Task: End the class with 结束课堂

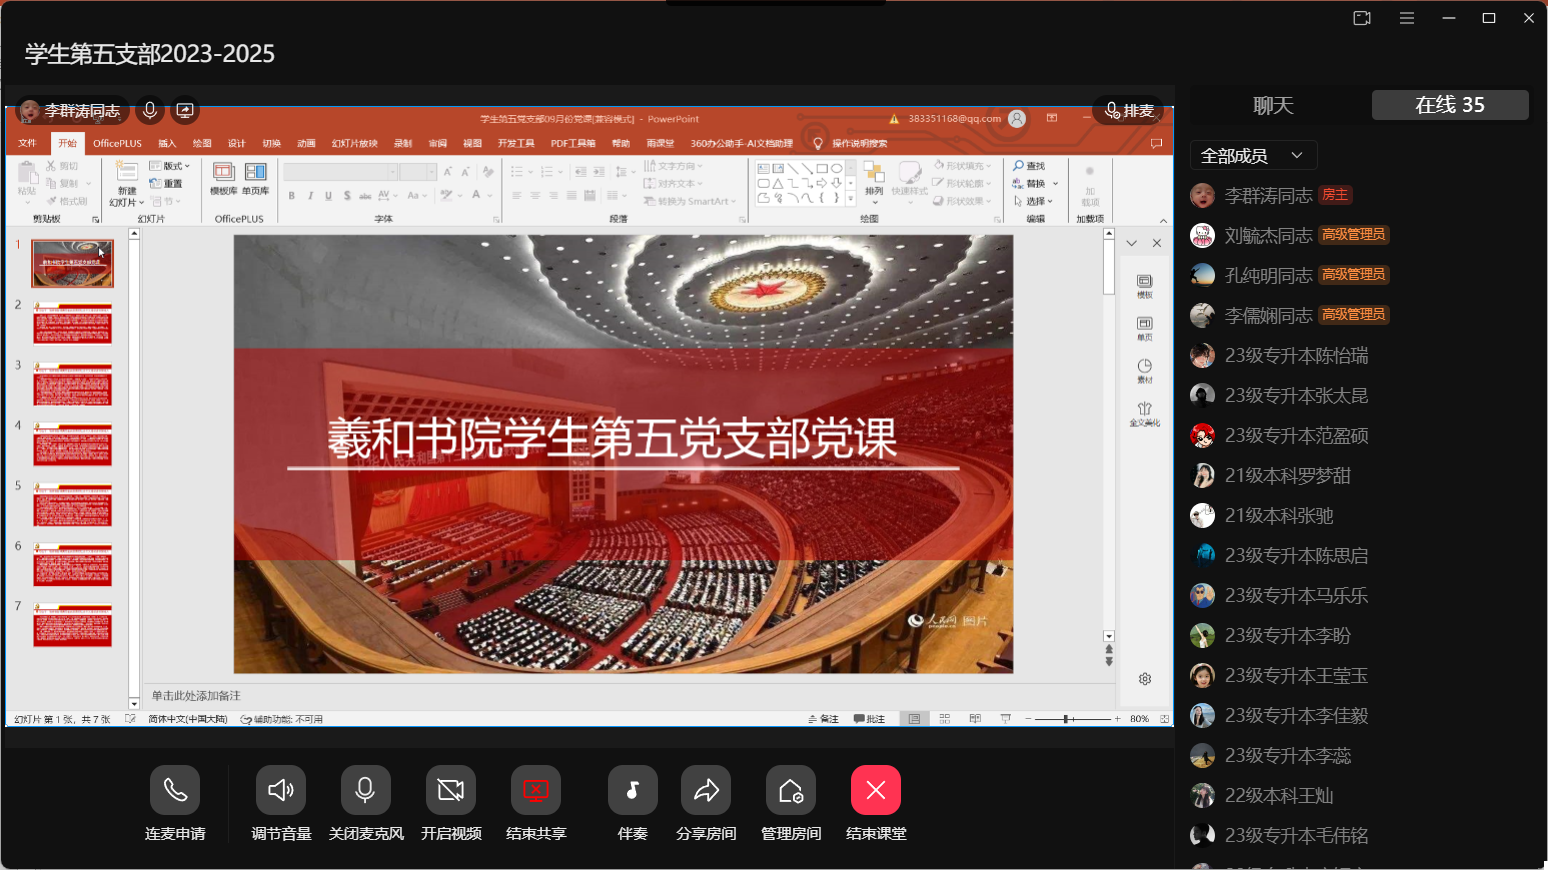Action: [x=876, y=791]
